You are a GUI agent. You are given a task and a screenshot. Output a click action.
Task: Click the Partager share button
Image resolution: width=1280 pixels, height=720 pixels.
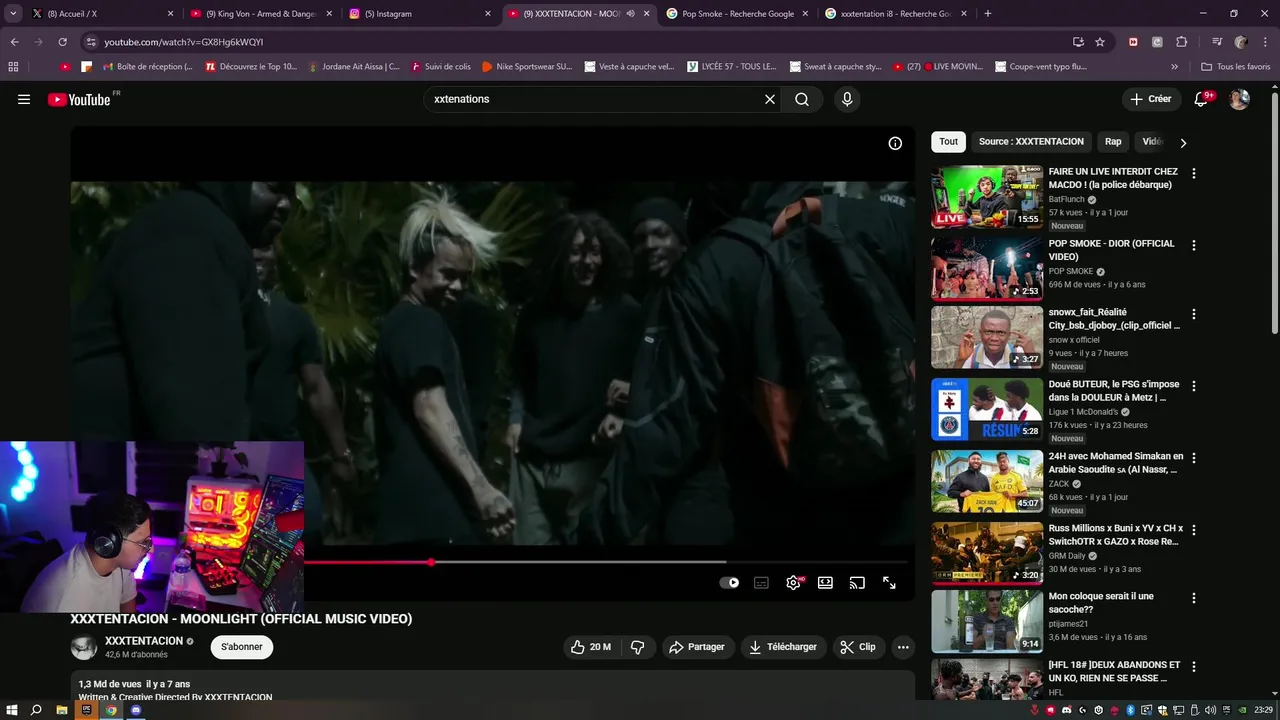click(697, 647)
